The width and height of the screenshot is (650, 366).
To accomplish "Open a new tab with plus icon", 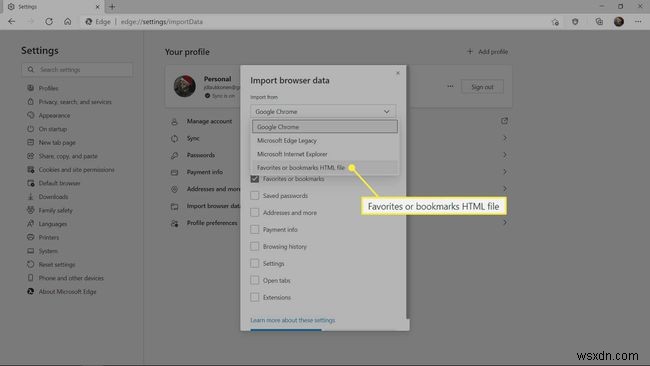I will coord(112,7).
